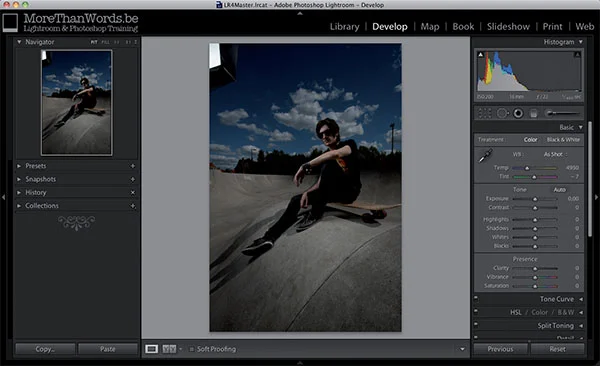Click the Before/After YY view icon
Image resolution: width=600 pixels, height=366 pixels.
169,349
